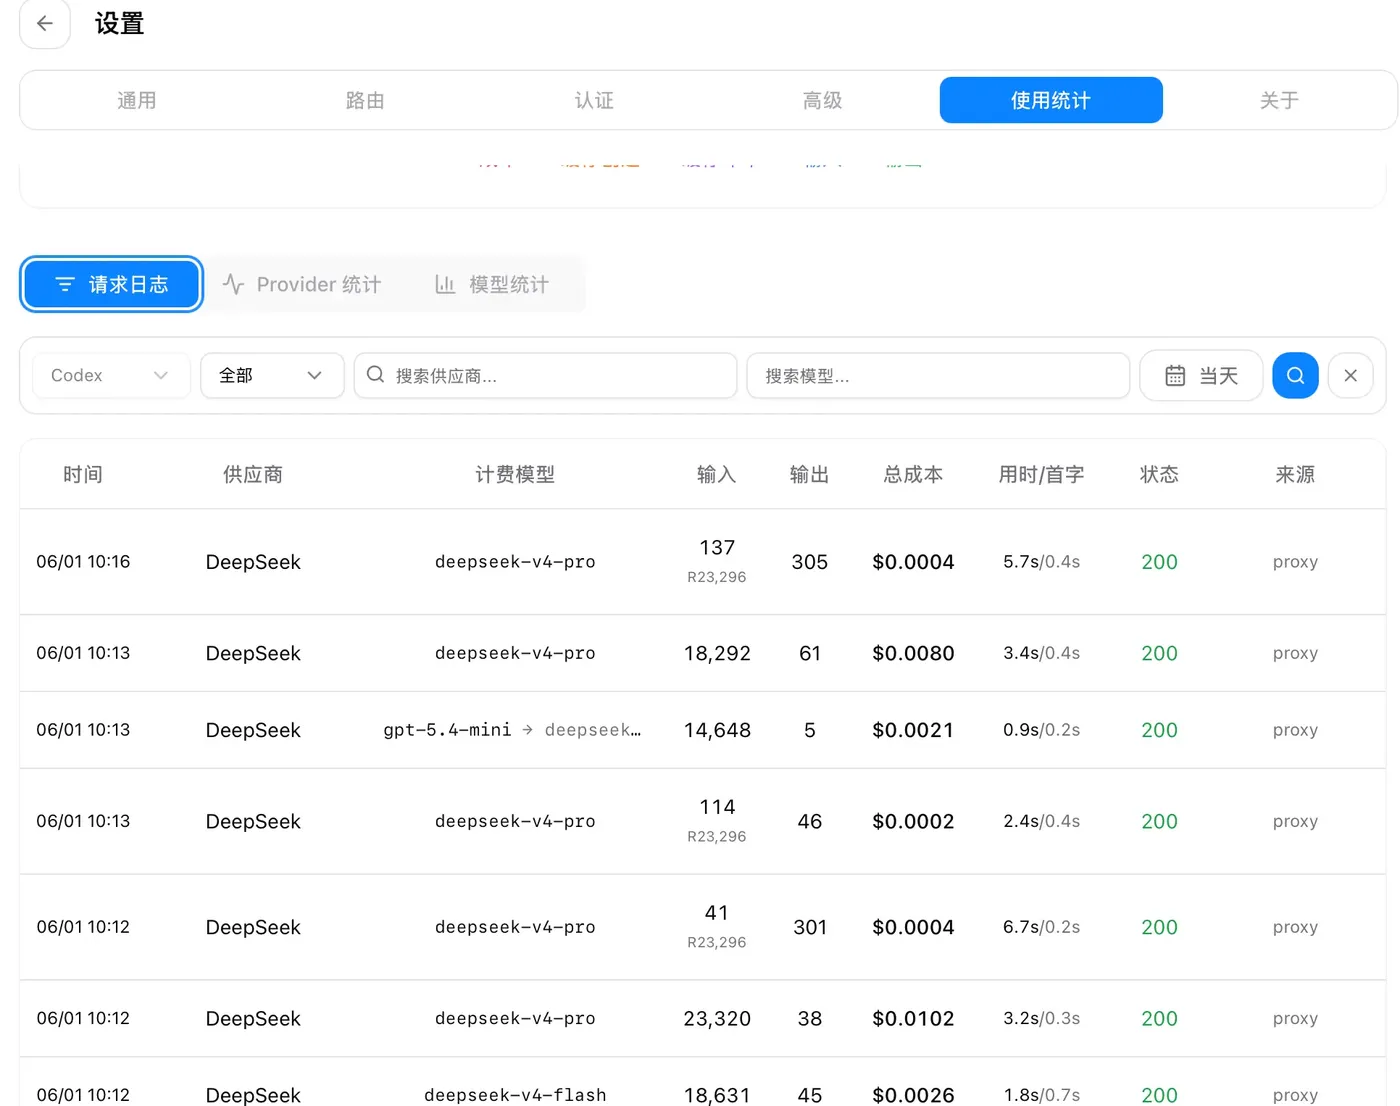Click the $0.0021 cost cell

pos(913,730)
